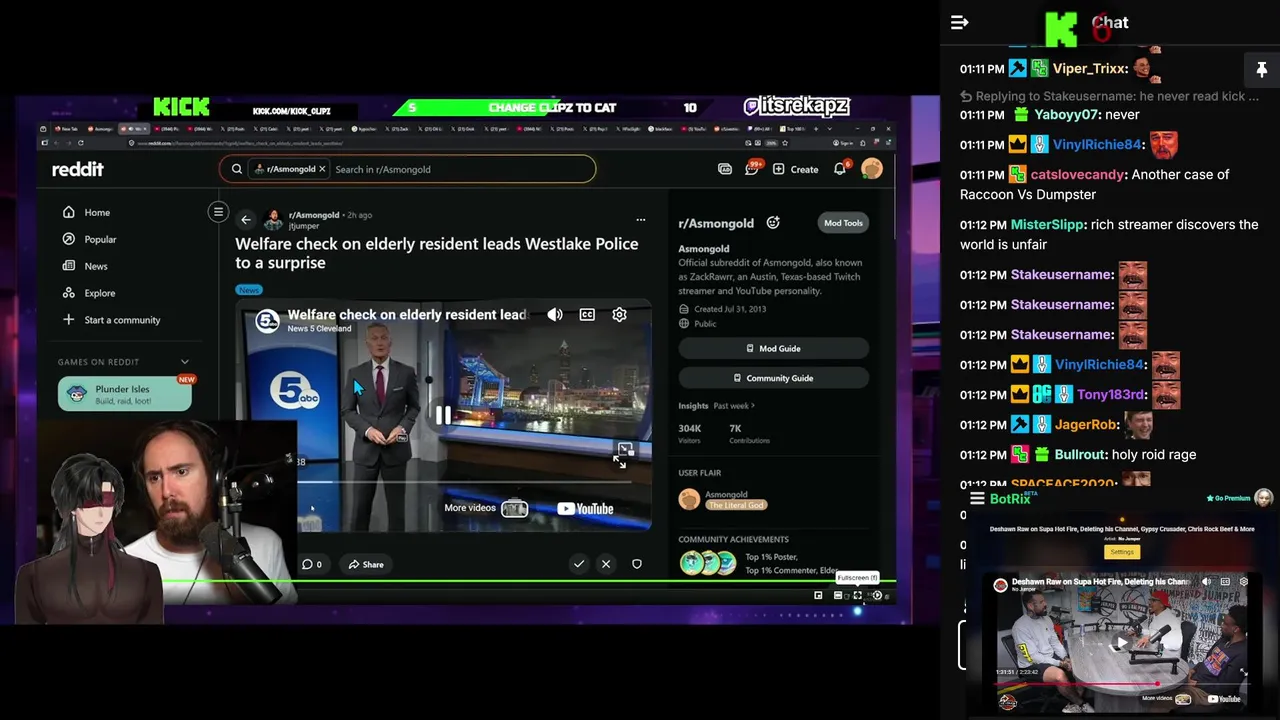Pause the News 5 Cleveland video

tap(442, 415)
